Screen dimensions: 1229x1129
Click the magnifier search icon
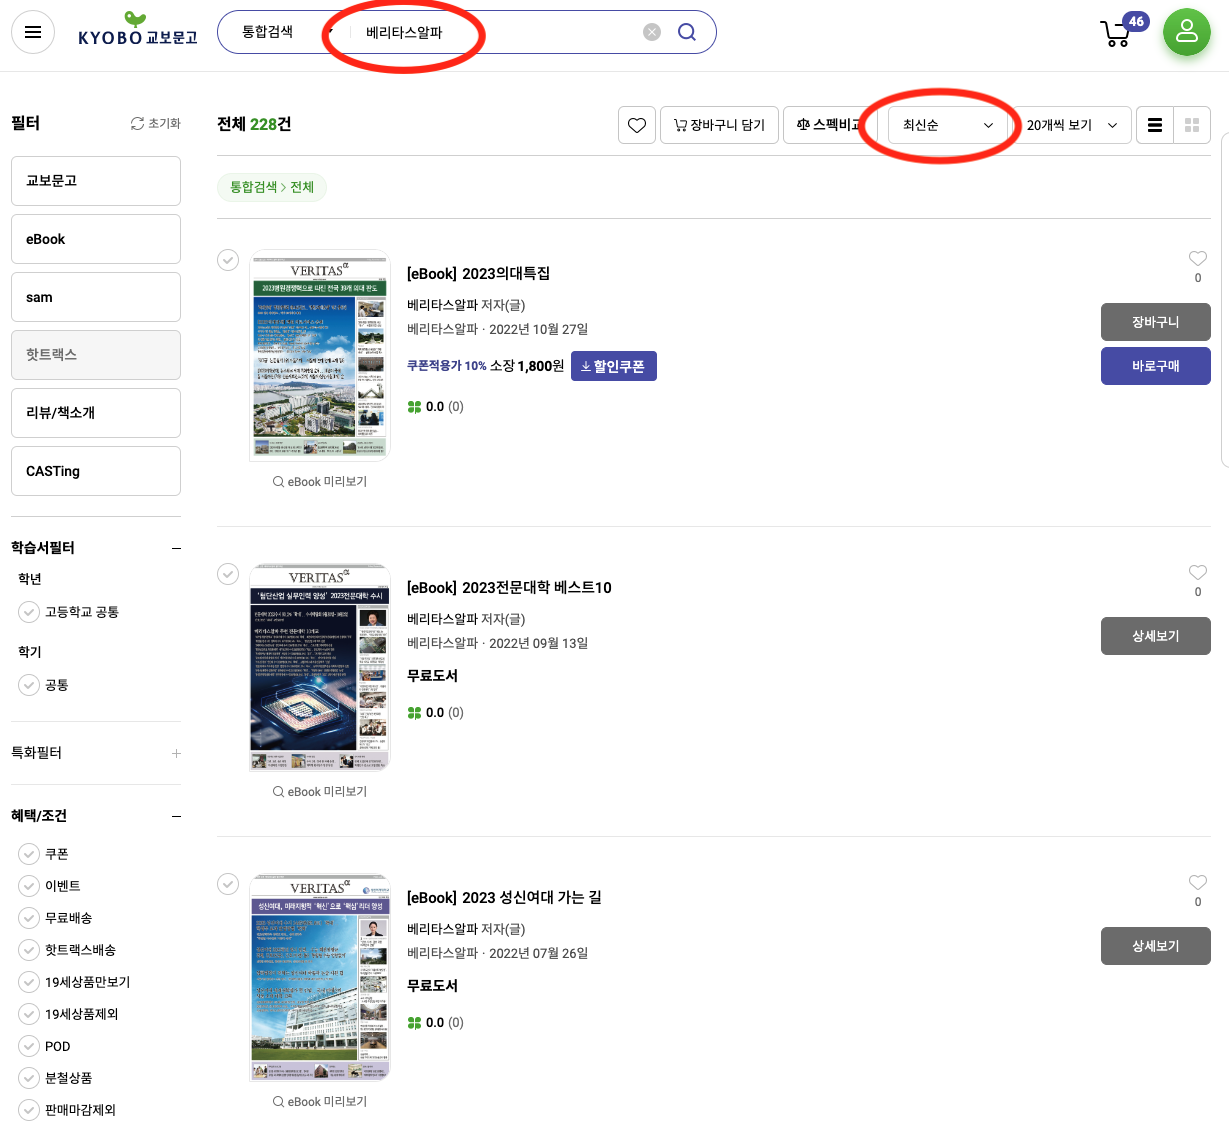click(687, 32)
